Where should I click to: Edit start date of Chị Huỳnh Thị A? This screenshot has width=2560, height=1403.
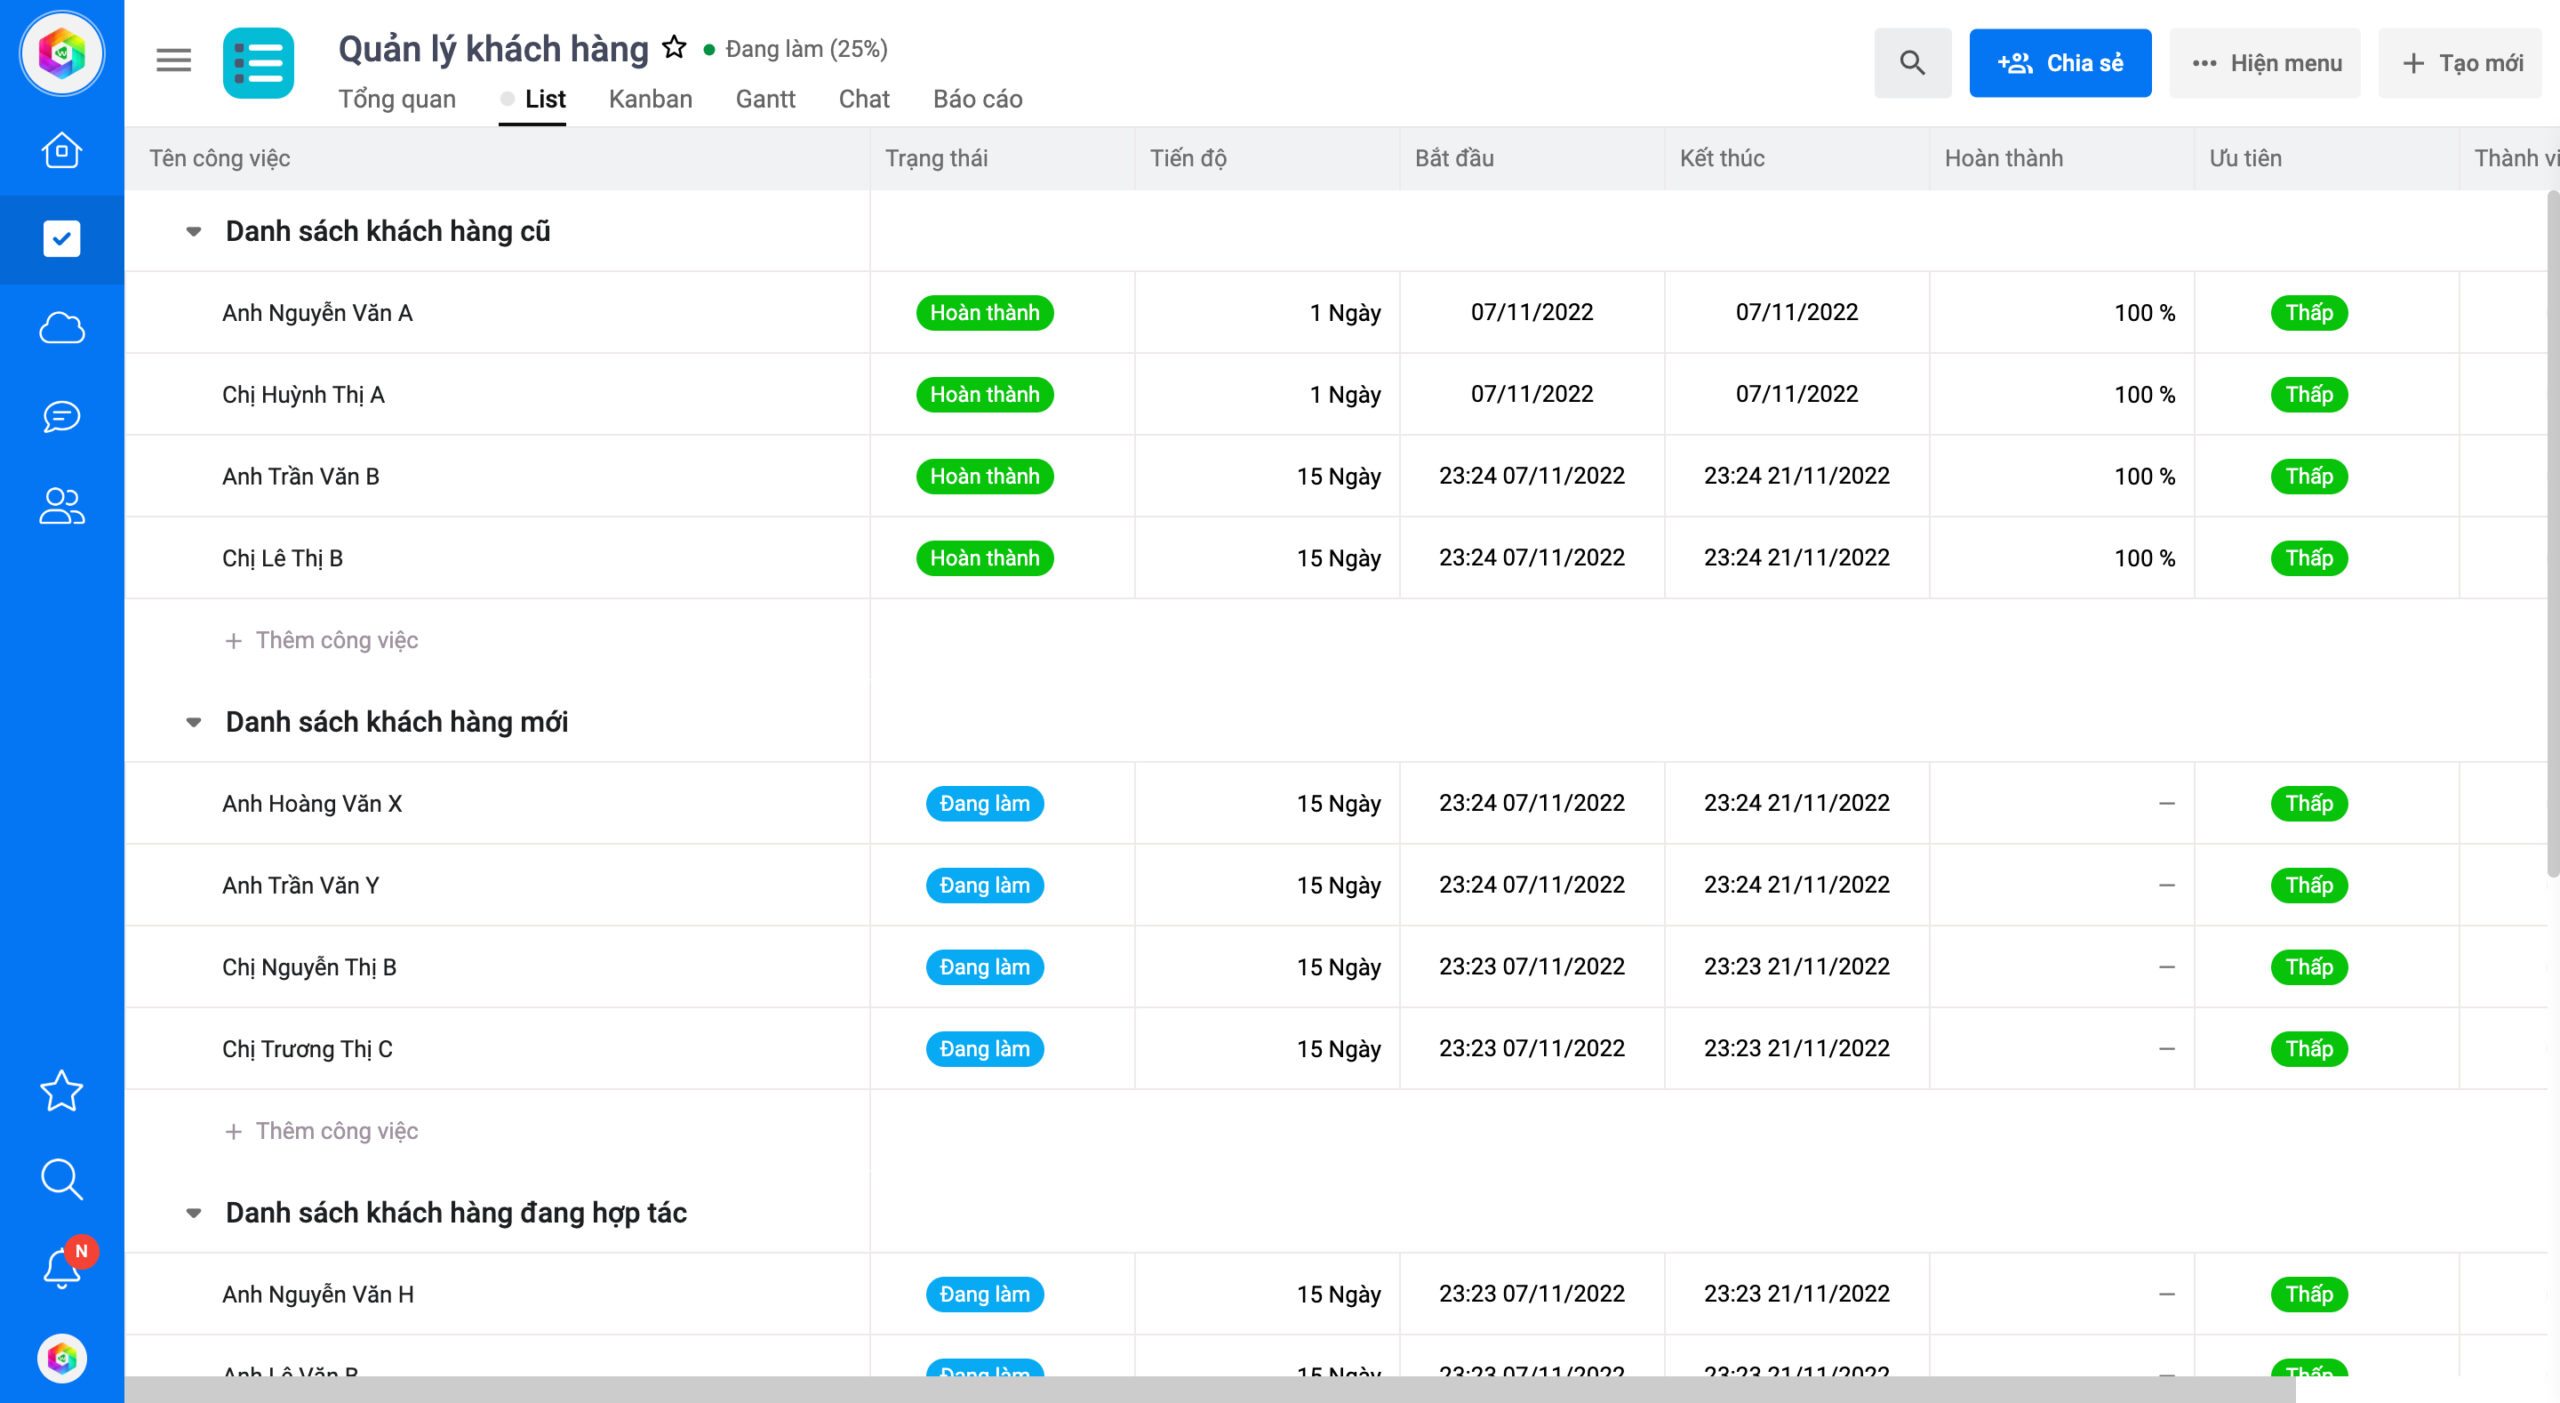(1531, 395)
